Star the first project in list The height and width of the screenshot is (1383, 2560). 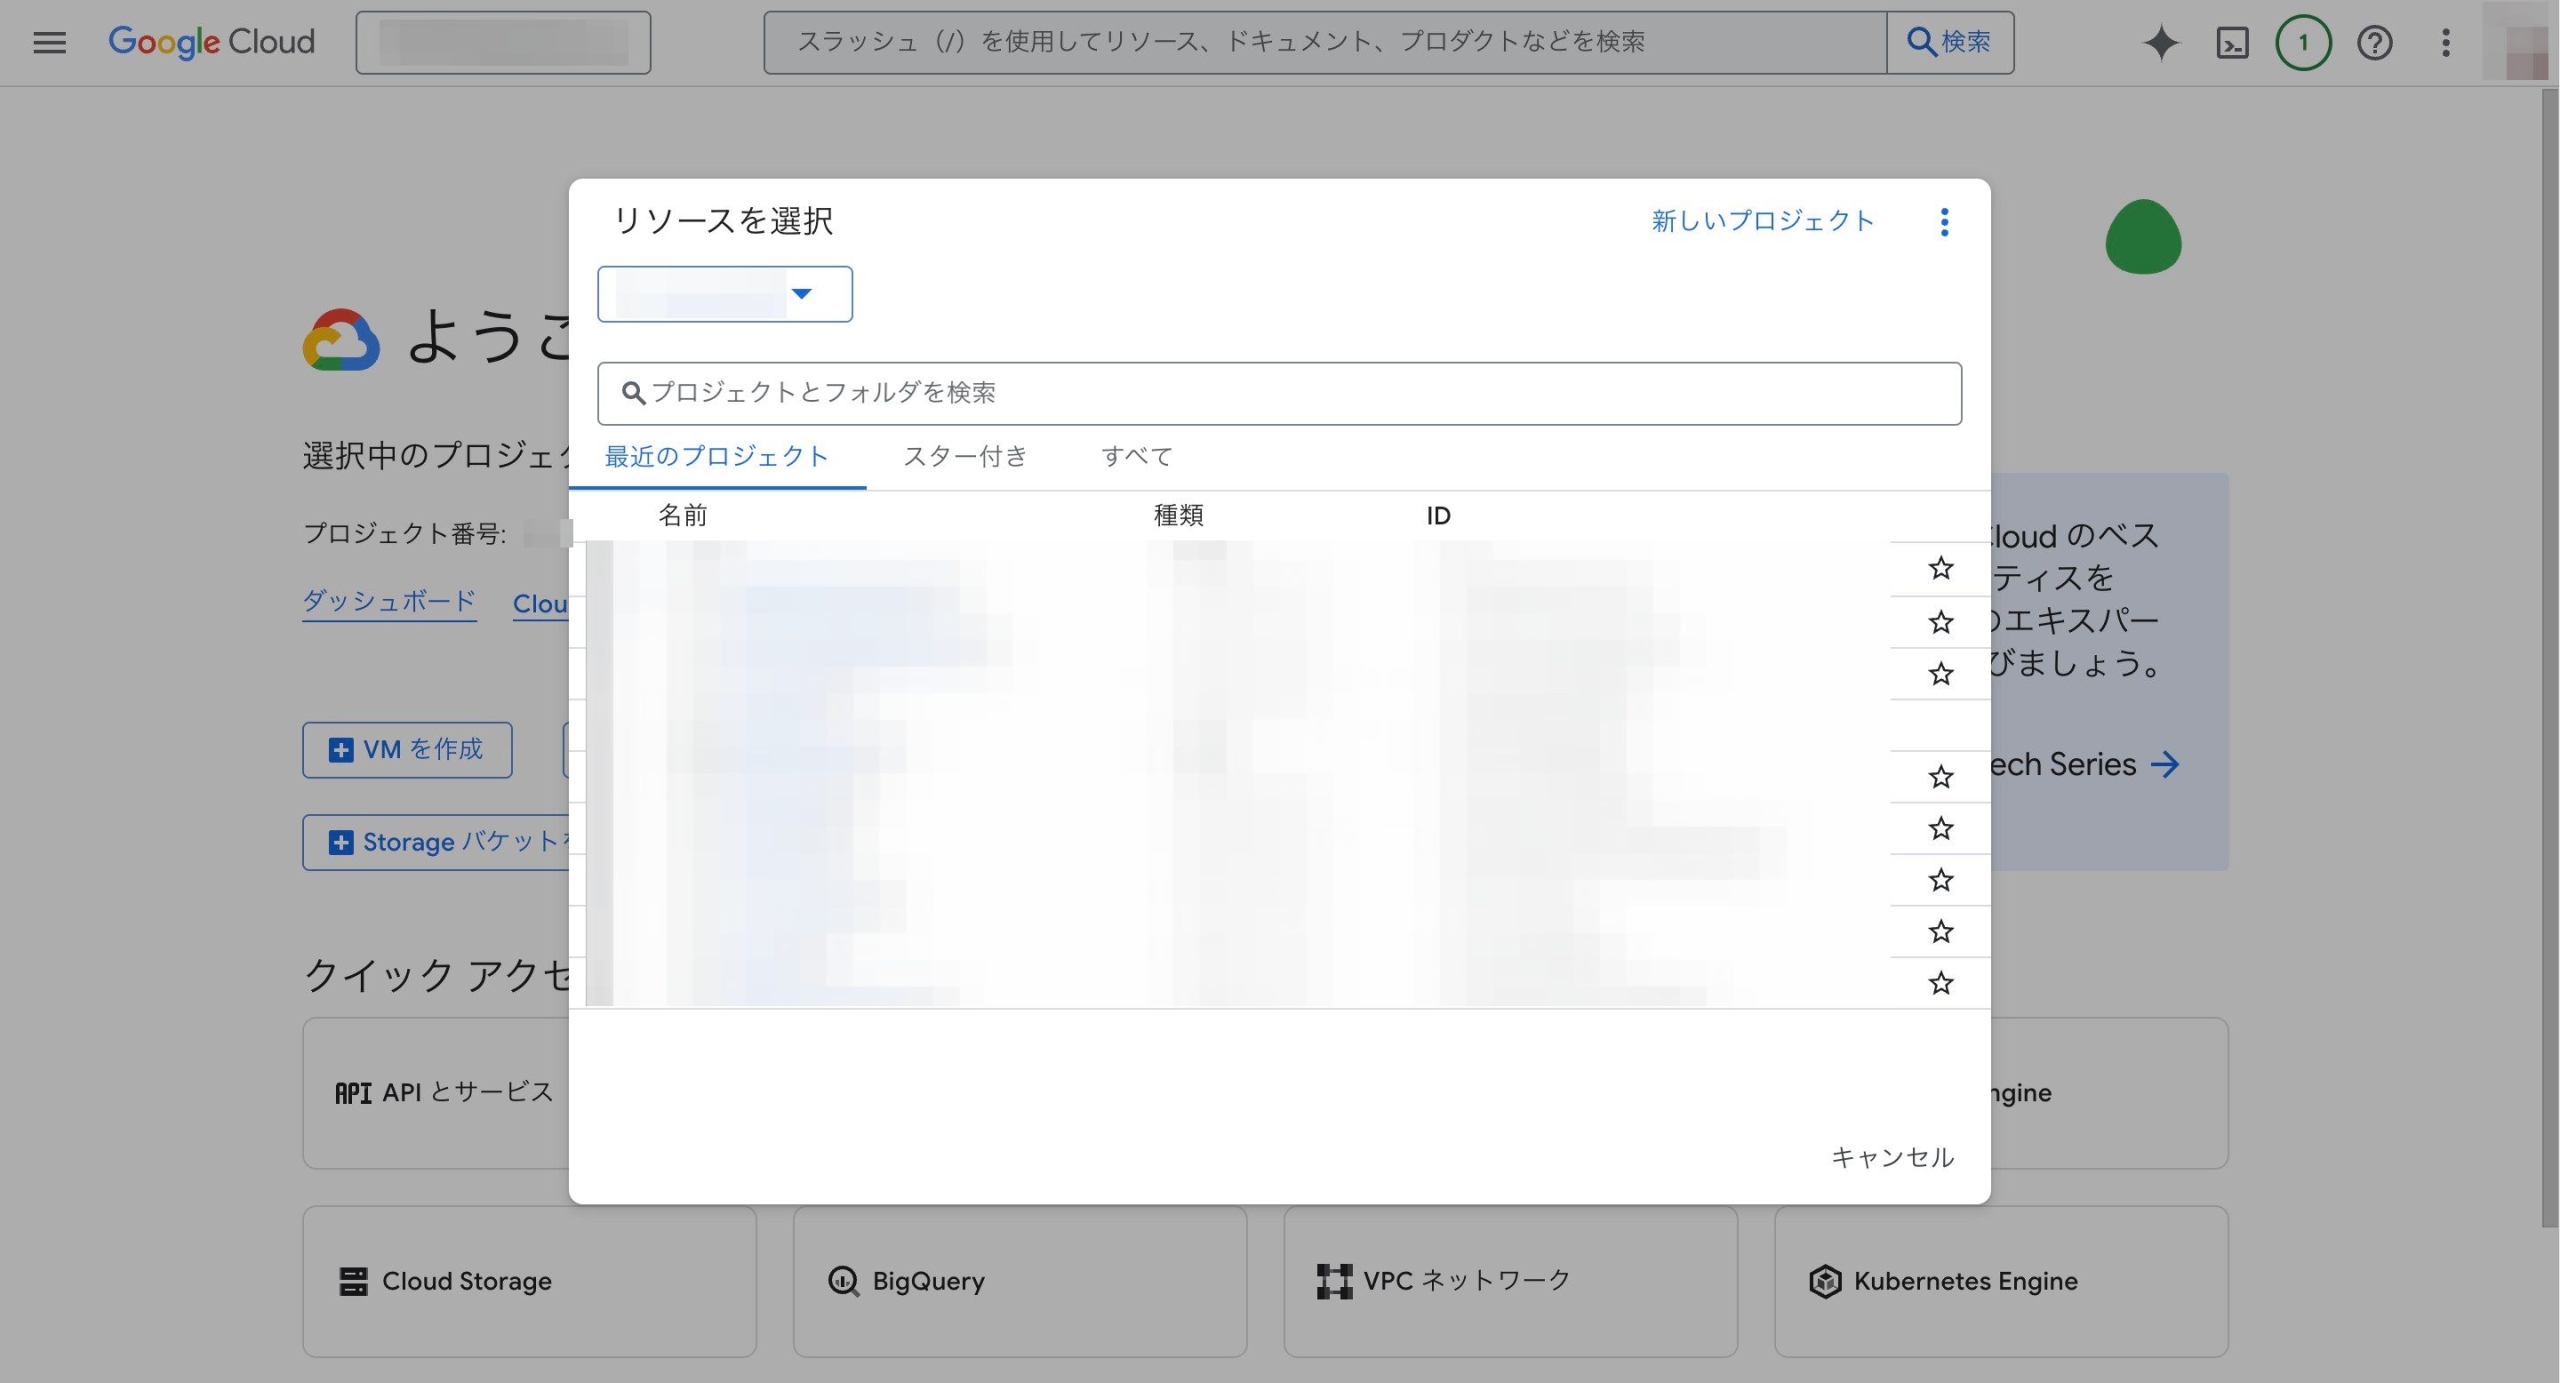pyautogui.click(x=1940, y=568)
